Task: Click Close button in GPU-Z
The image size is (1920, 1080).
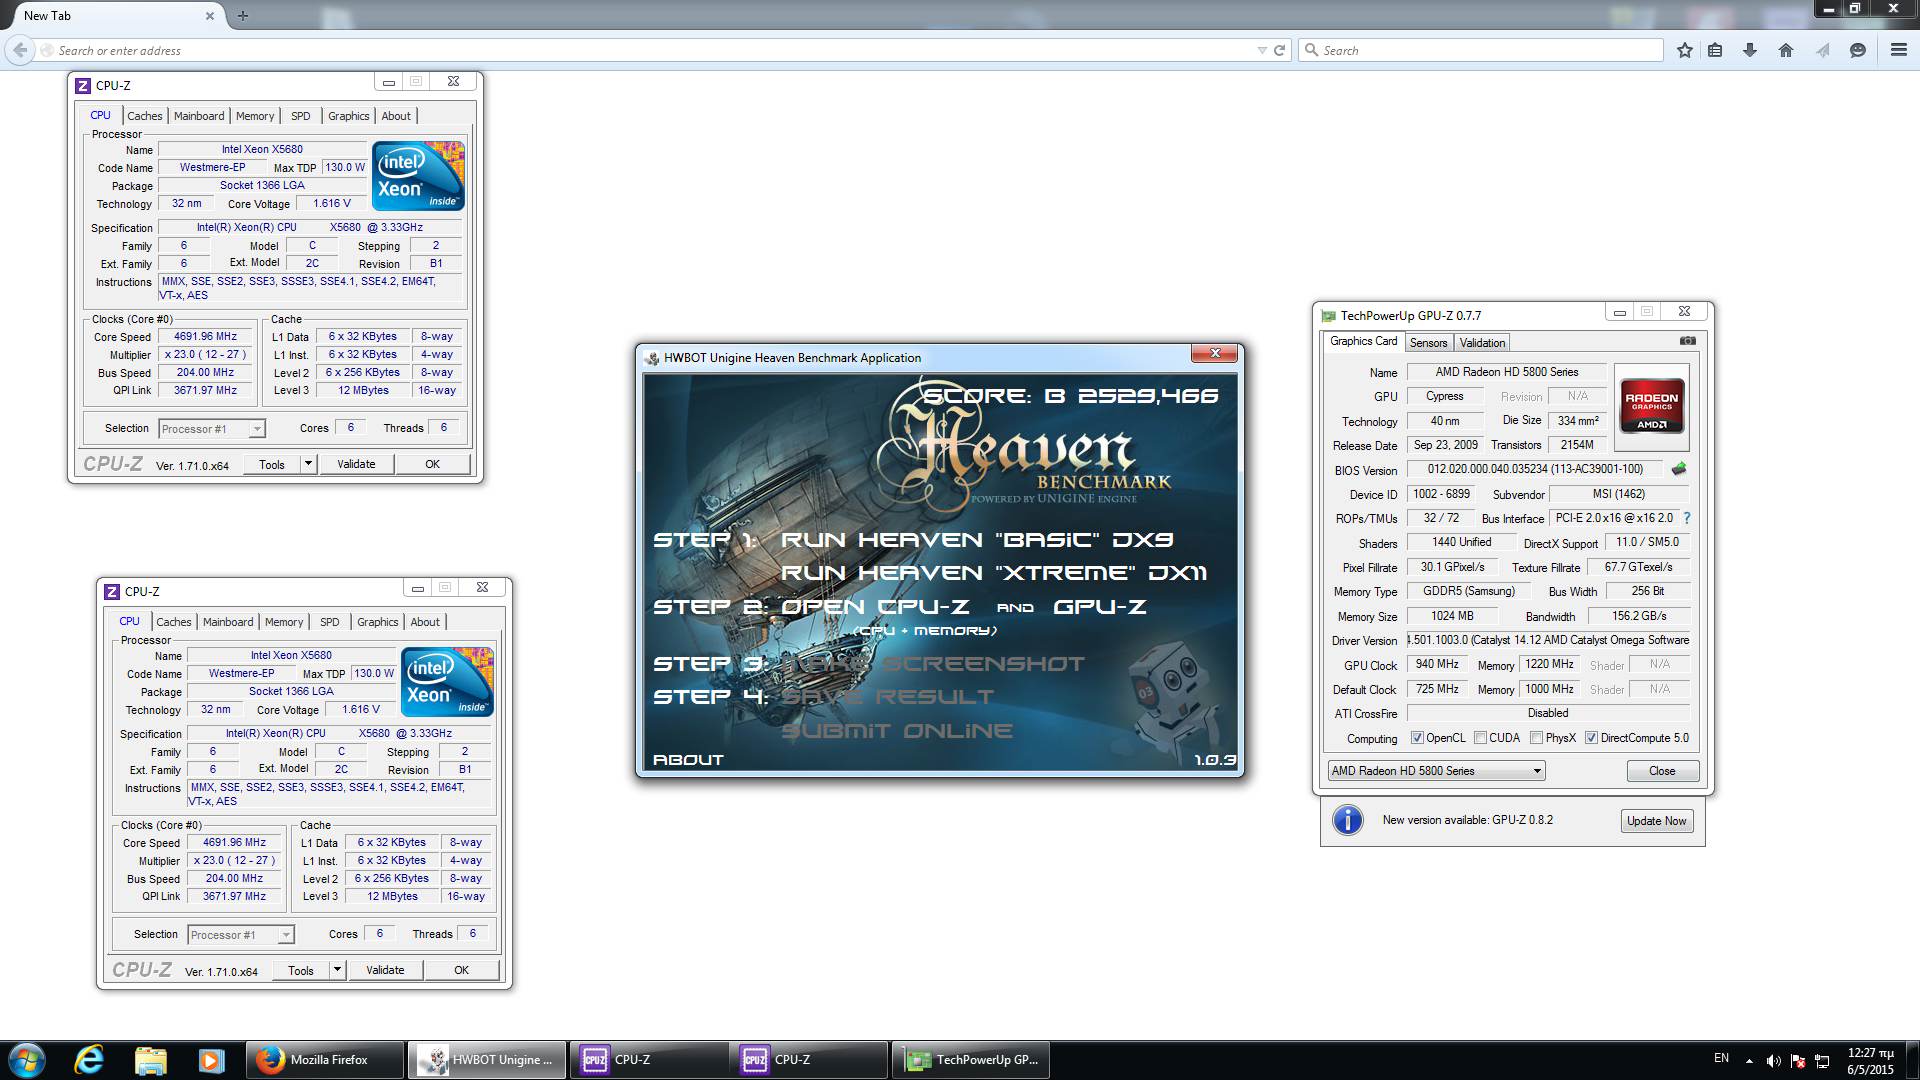Action: coord(1662,771)
